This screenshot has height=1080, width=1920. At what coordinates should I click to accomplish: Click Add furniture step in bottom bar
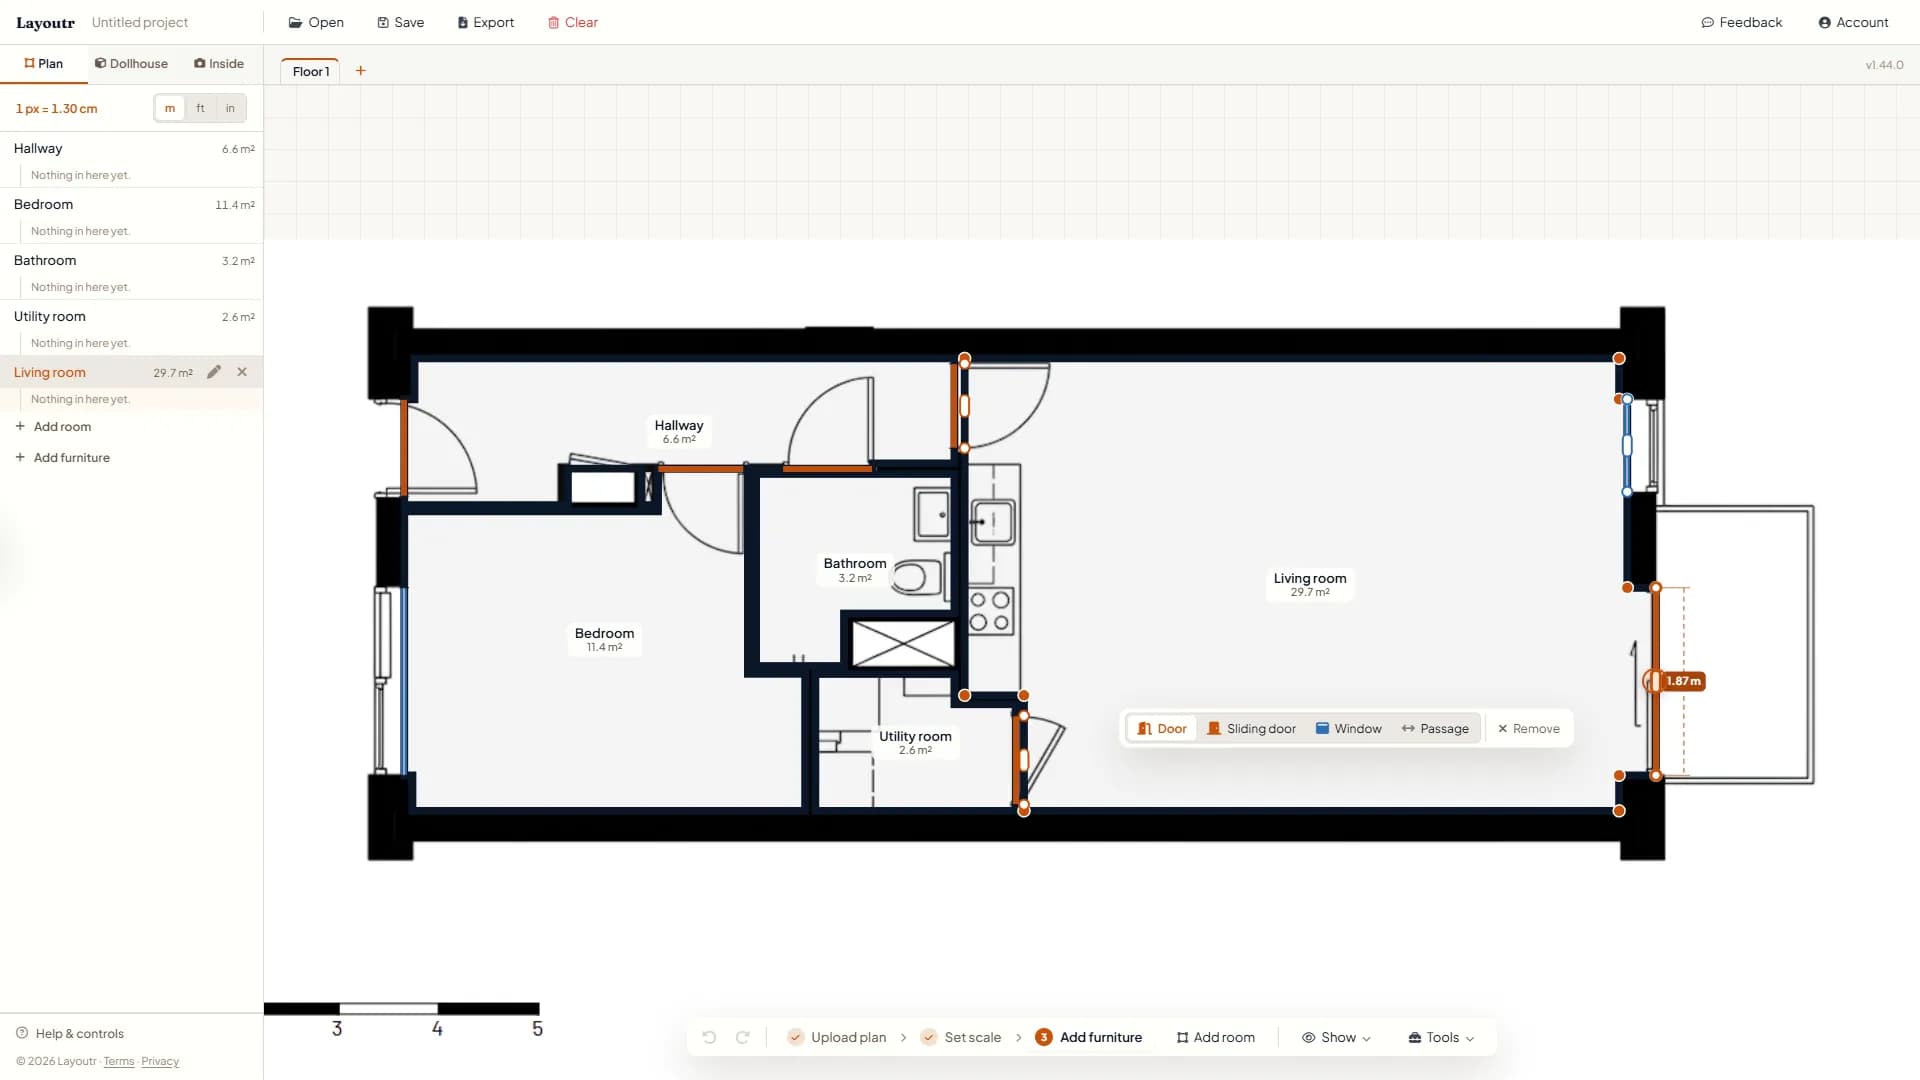1089,1037
